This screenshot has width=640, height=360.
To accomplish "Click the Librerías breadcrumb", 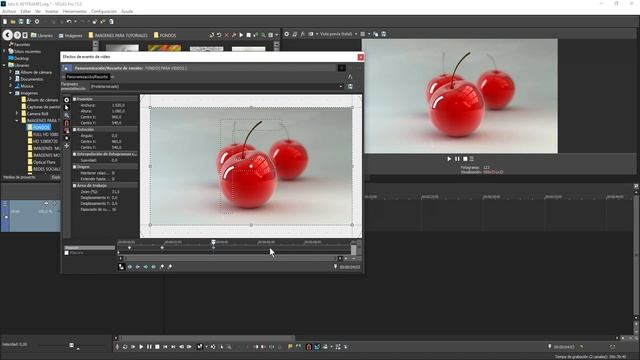I will point(42,36).
